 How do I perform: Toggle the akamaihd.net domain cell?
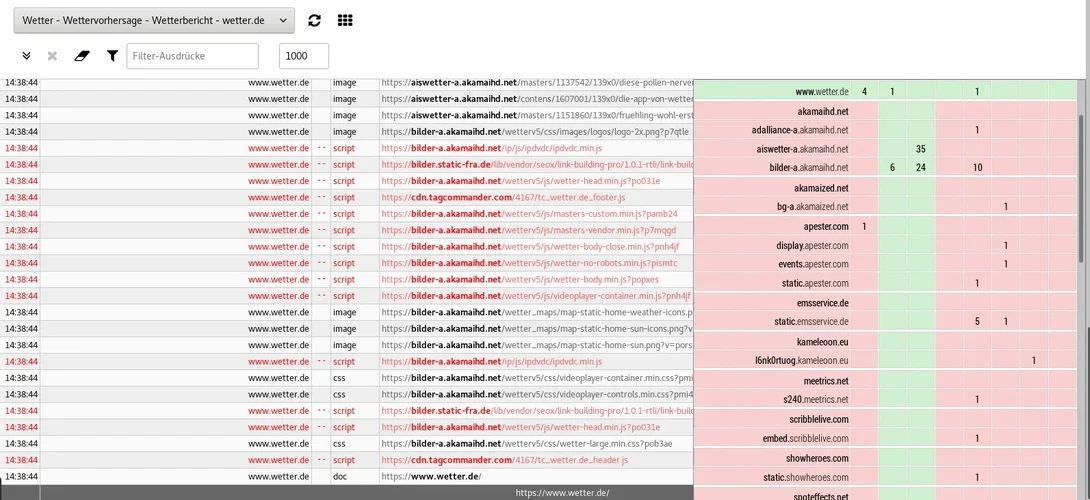[772, 111]
